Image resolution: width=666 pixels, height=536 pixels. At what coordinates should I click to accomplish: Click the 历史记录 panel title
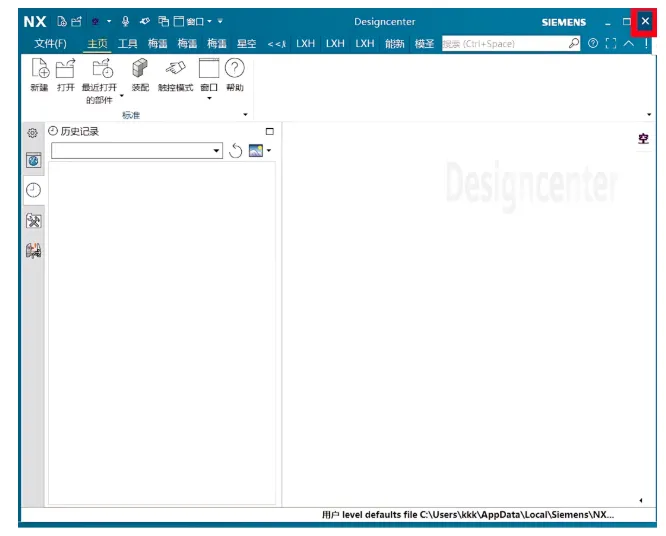79,131
